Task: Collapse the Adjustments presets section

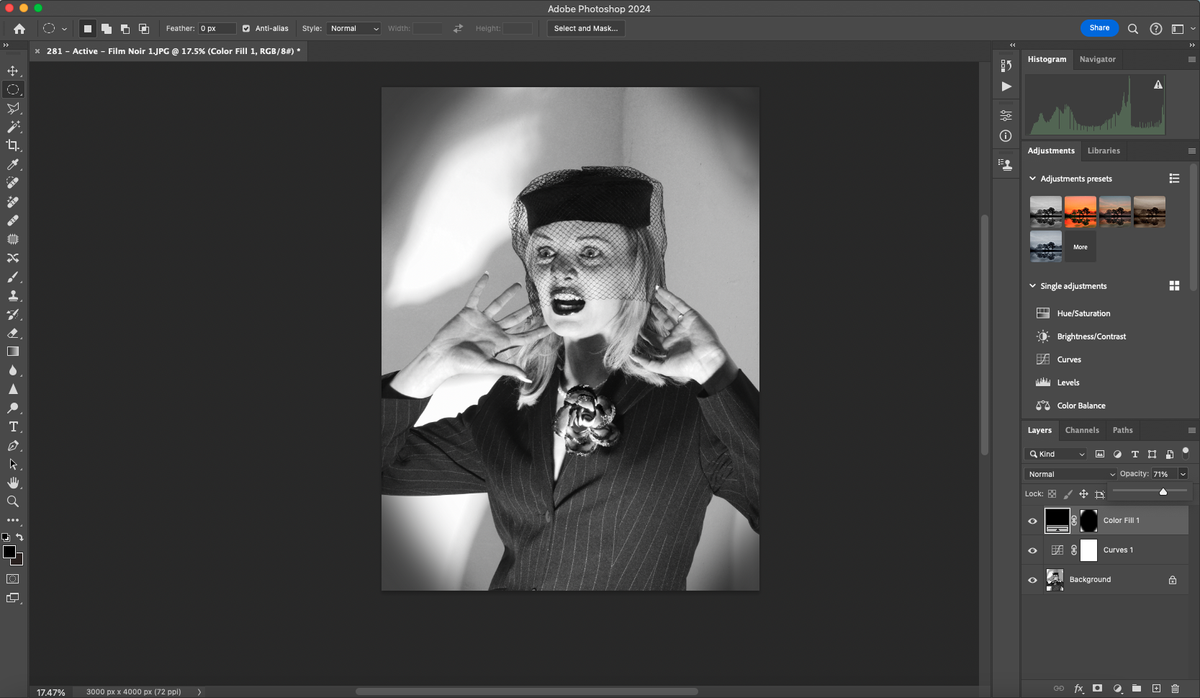Action: [1033, 178]
